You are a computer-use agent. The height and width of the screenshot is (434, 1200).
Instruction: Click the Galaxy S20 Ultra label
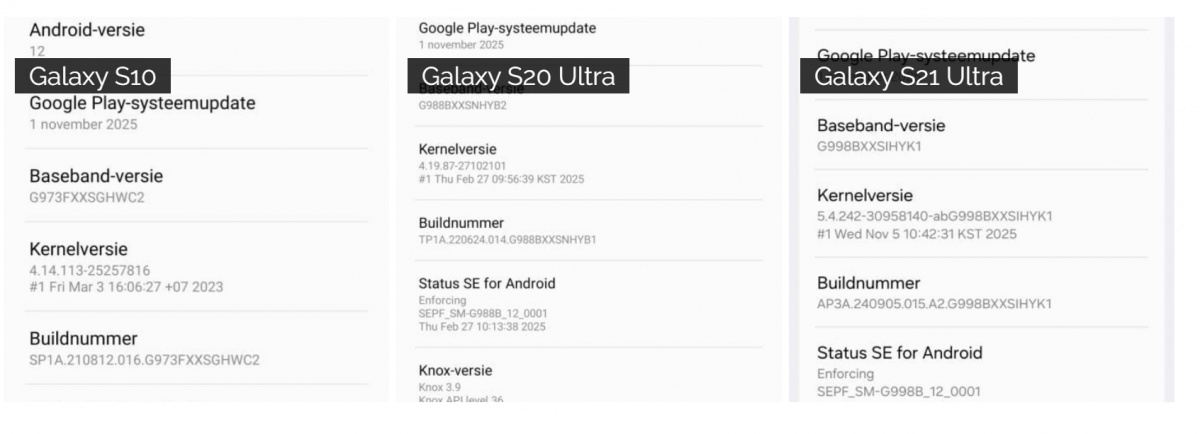click(518, 75)
